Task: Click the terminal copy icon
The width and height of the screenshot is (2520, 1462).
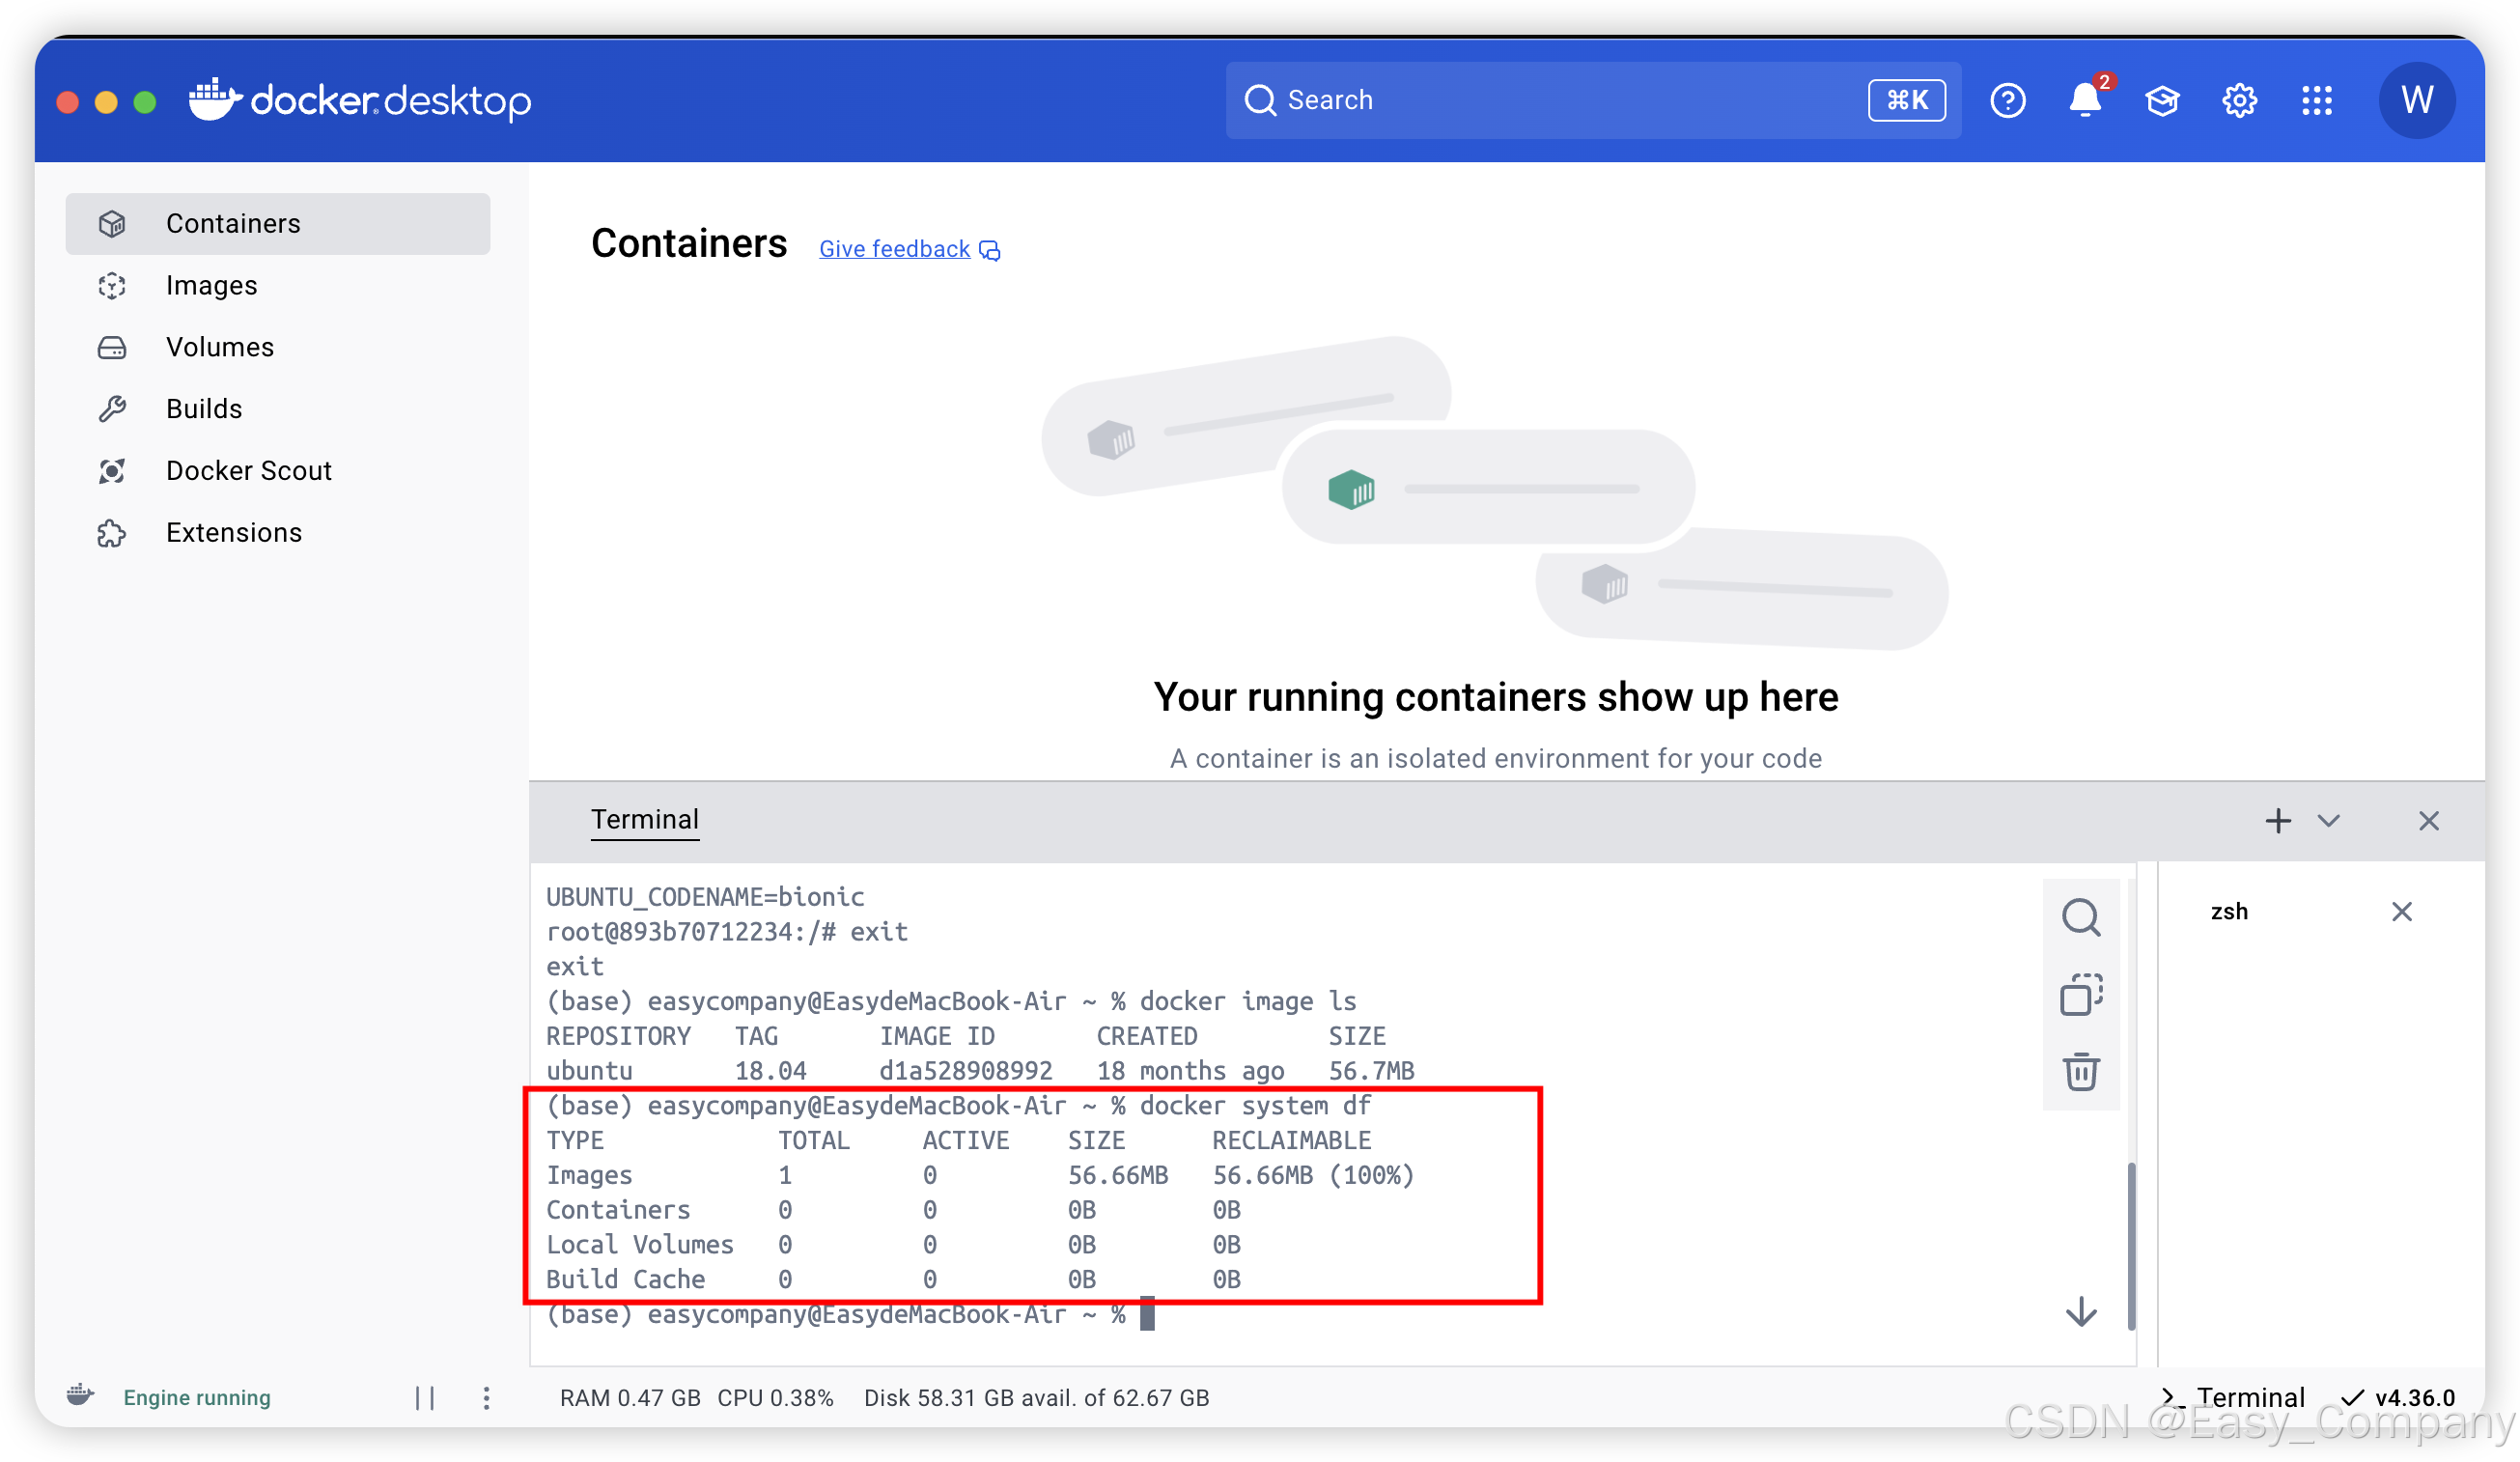Action: click(x=2080, y=994)
